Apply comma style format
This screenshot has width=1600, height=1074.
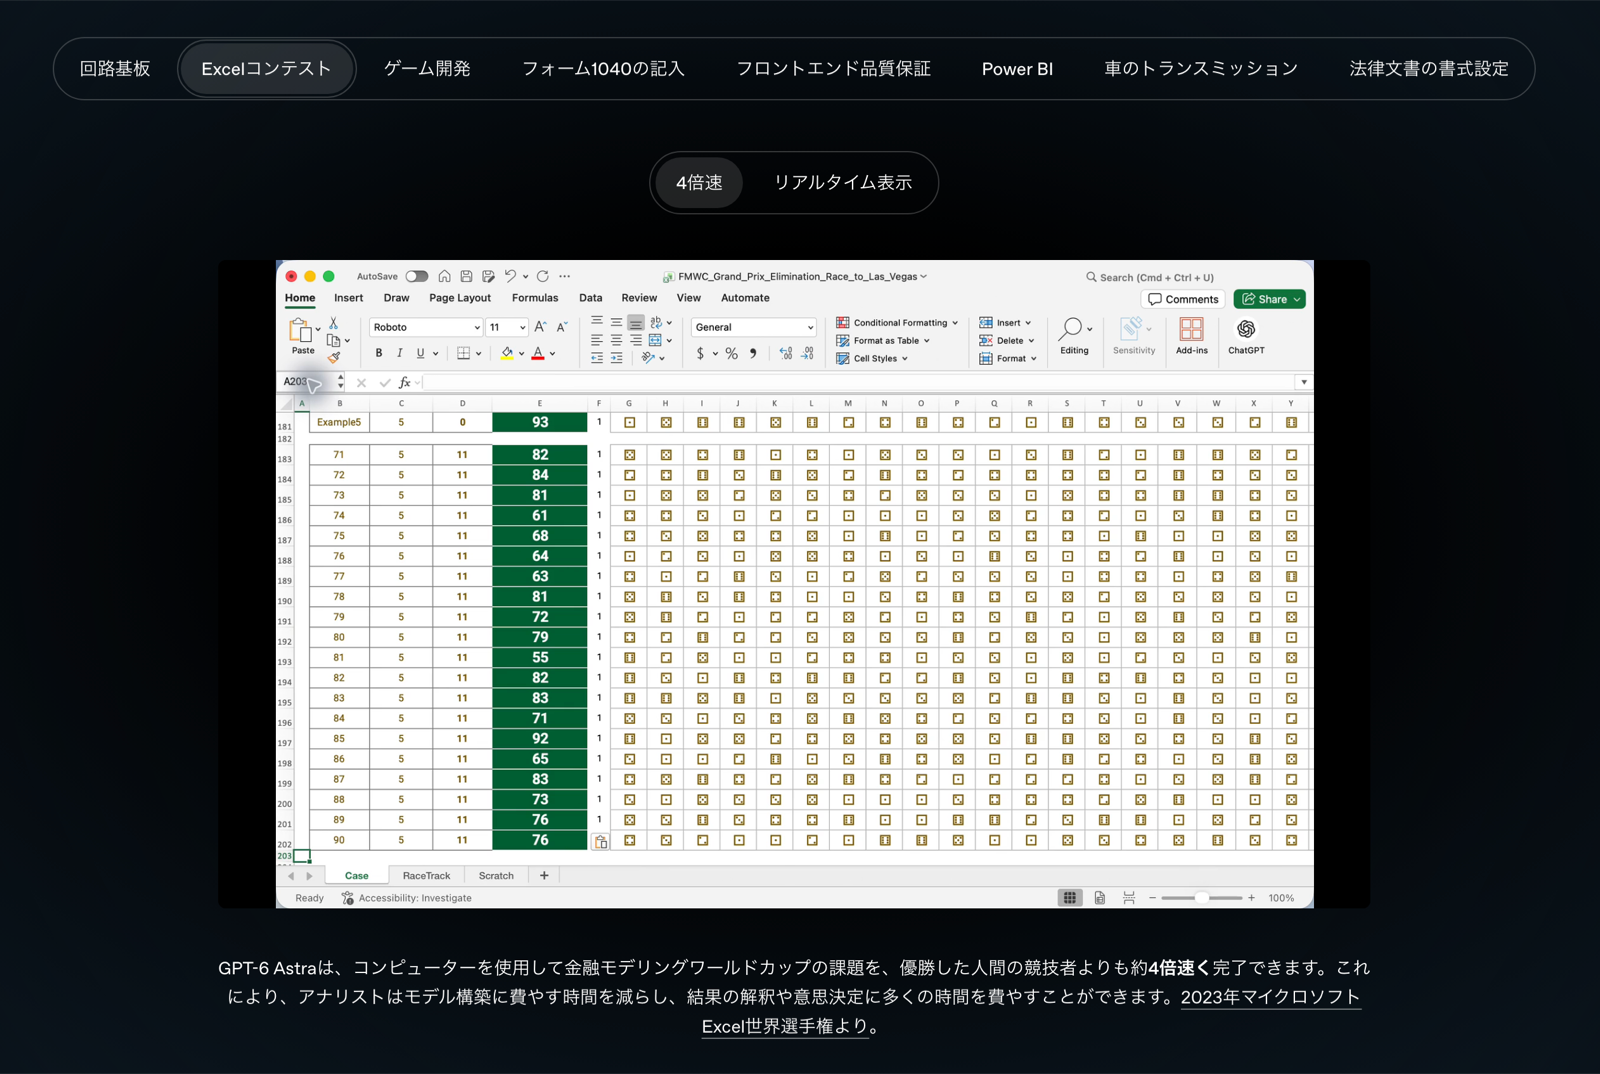tap(753, 354)
